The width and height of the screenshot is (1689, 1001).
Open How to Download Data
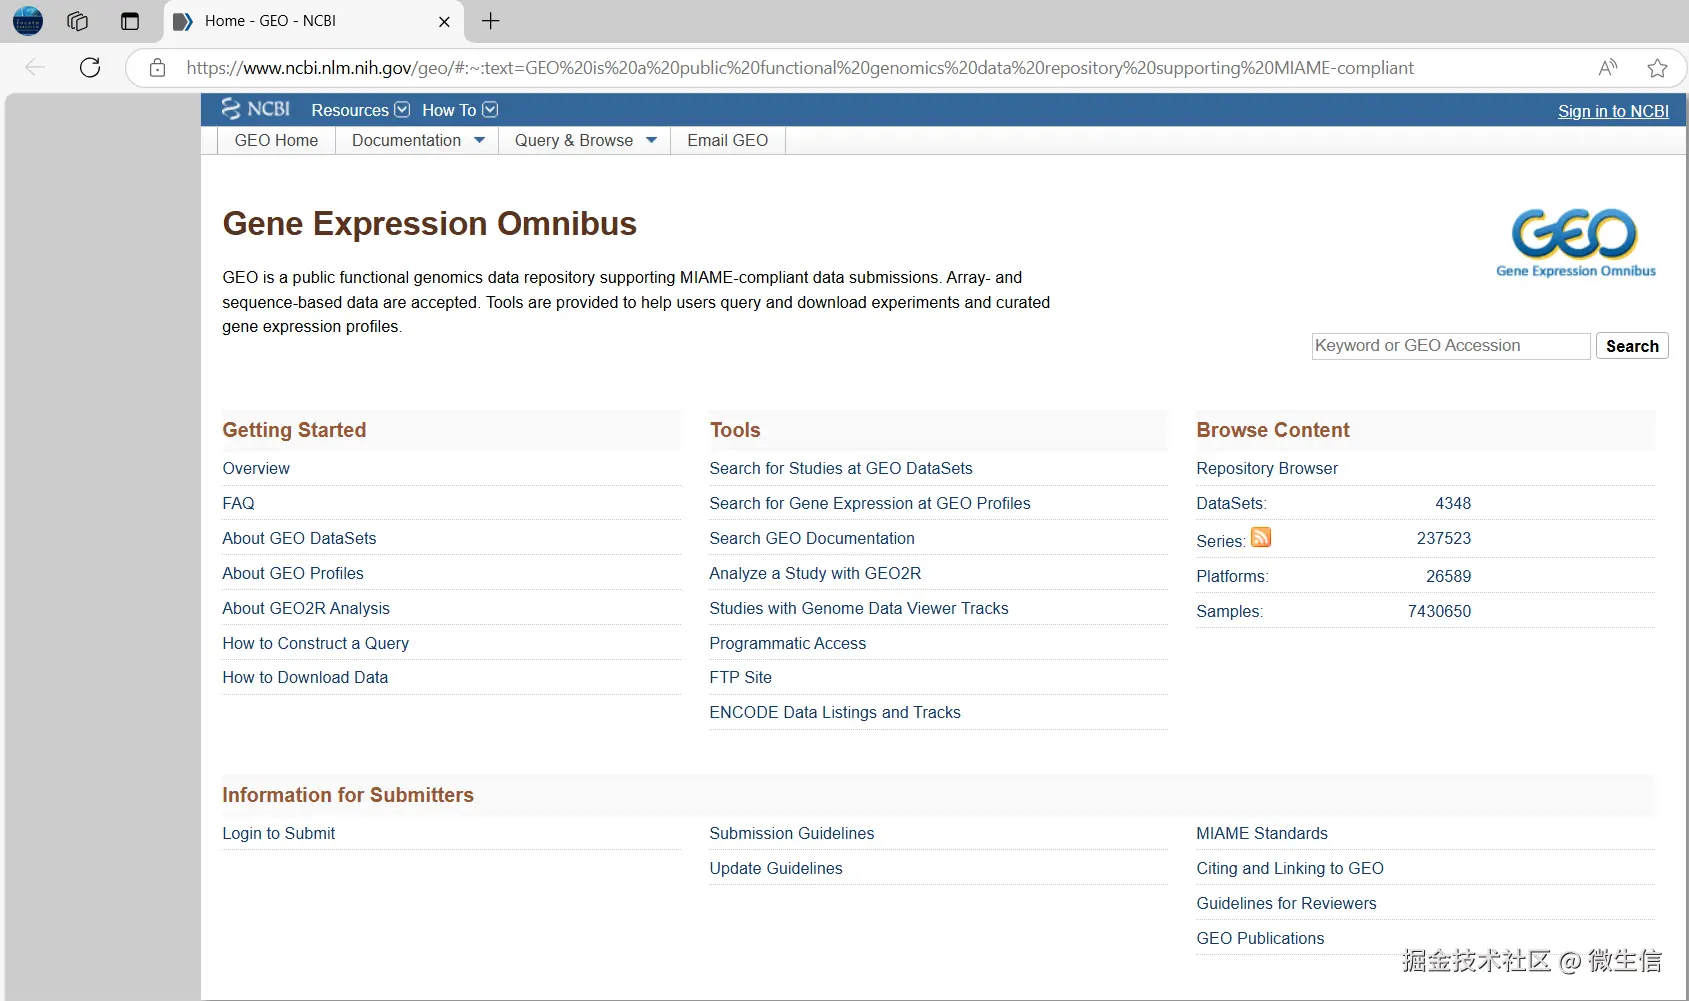tap(305, 677)
